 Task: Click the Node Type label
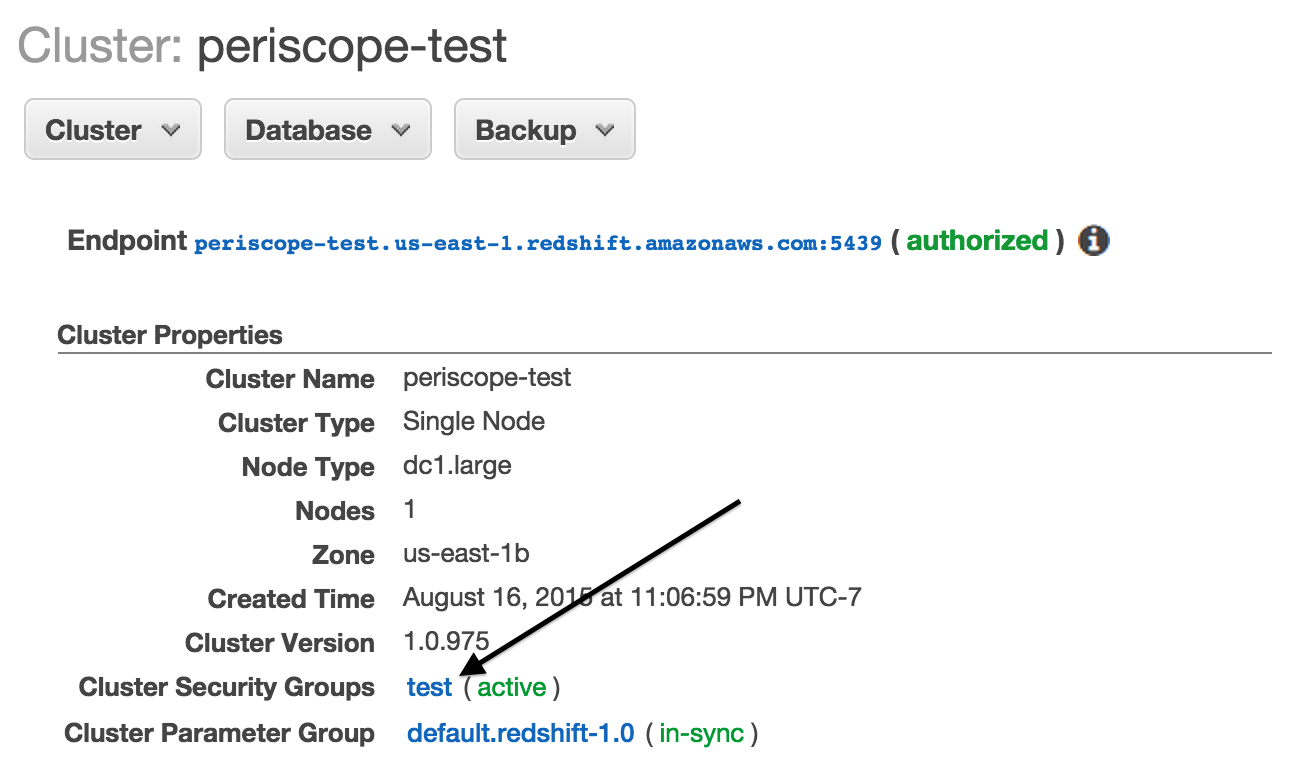pyautogui.click(x=308, y=467)
